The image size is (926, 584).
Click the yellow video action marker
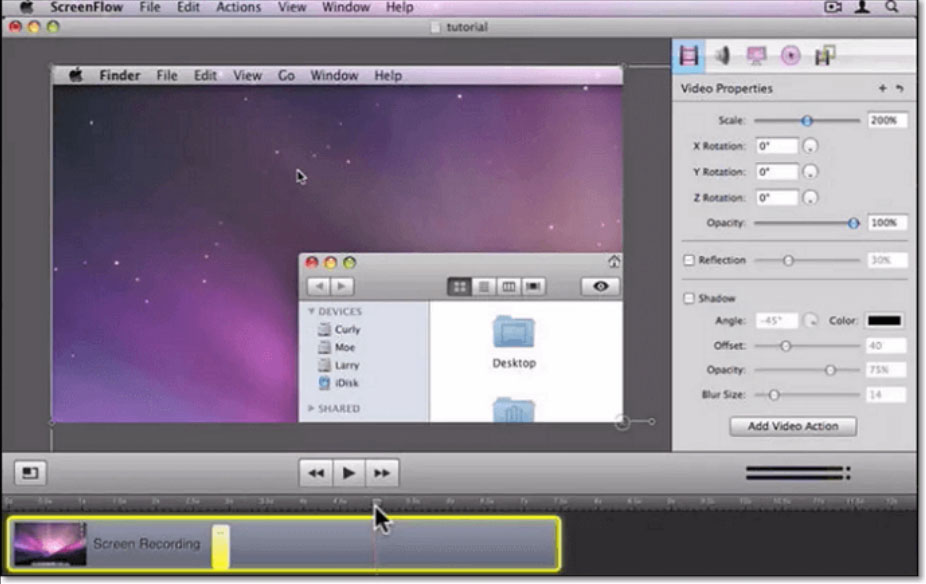[x=221, y=546]
